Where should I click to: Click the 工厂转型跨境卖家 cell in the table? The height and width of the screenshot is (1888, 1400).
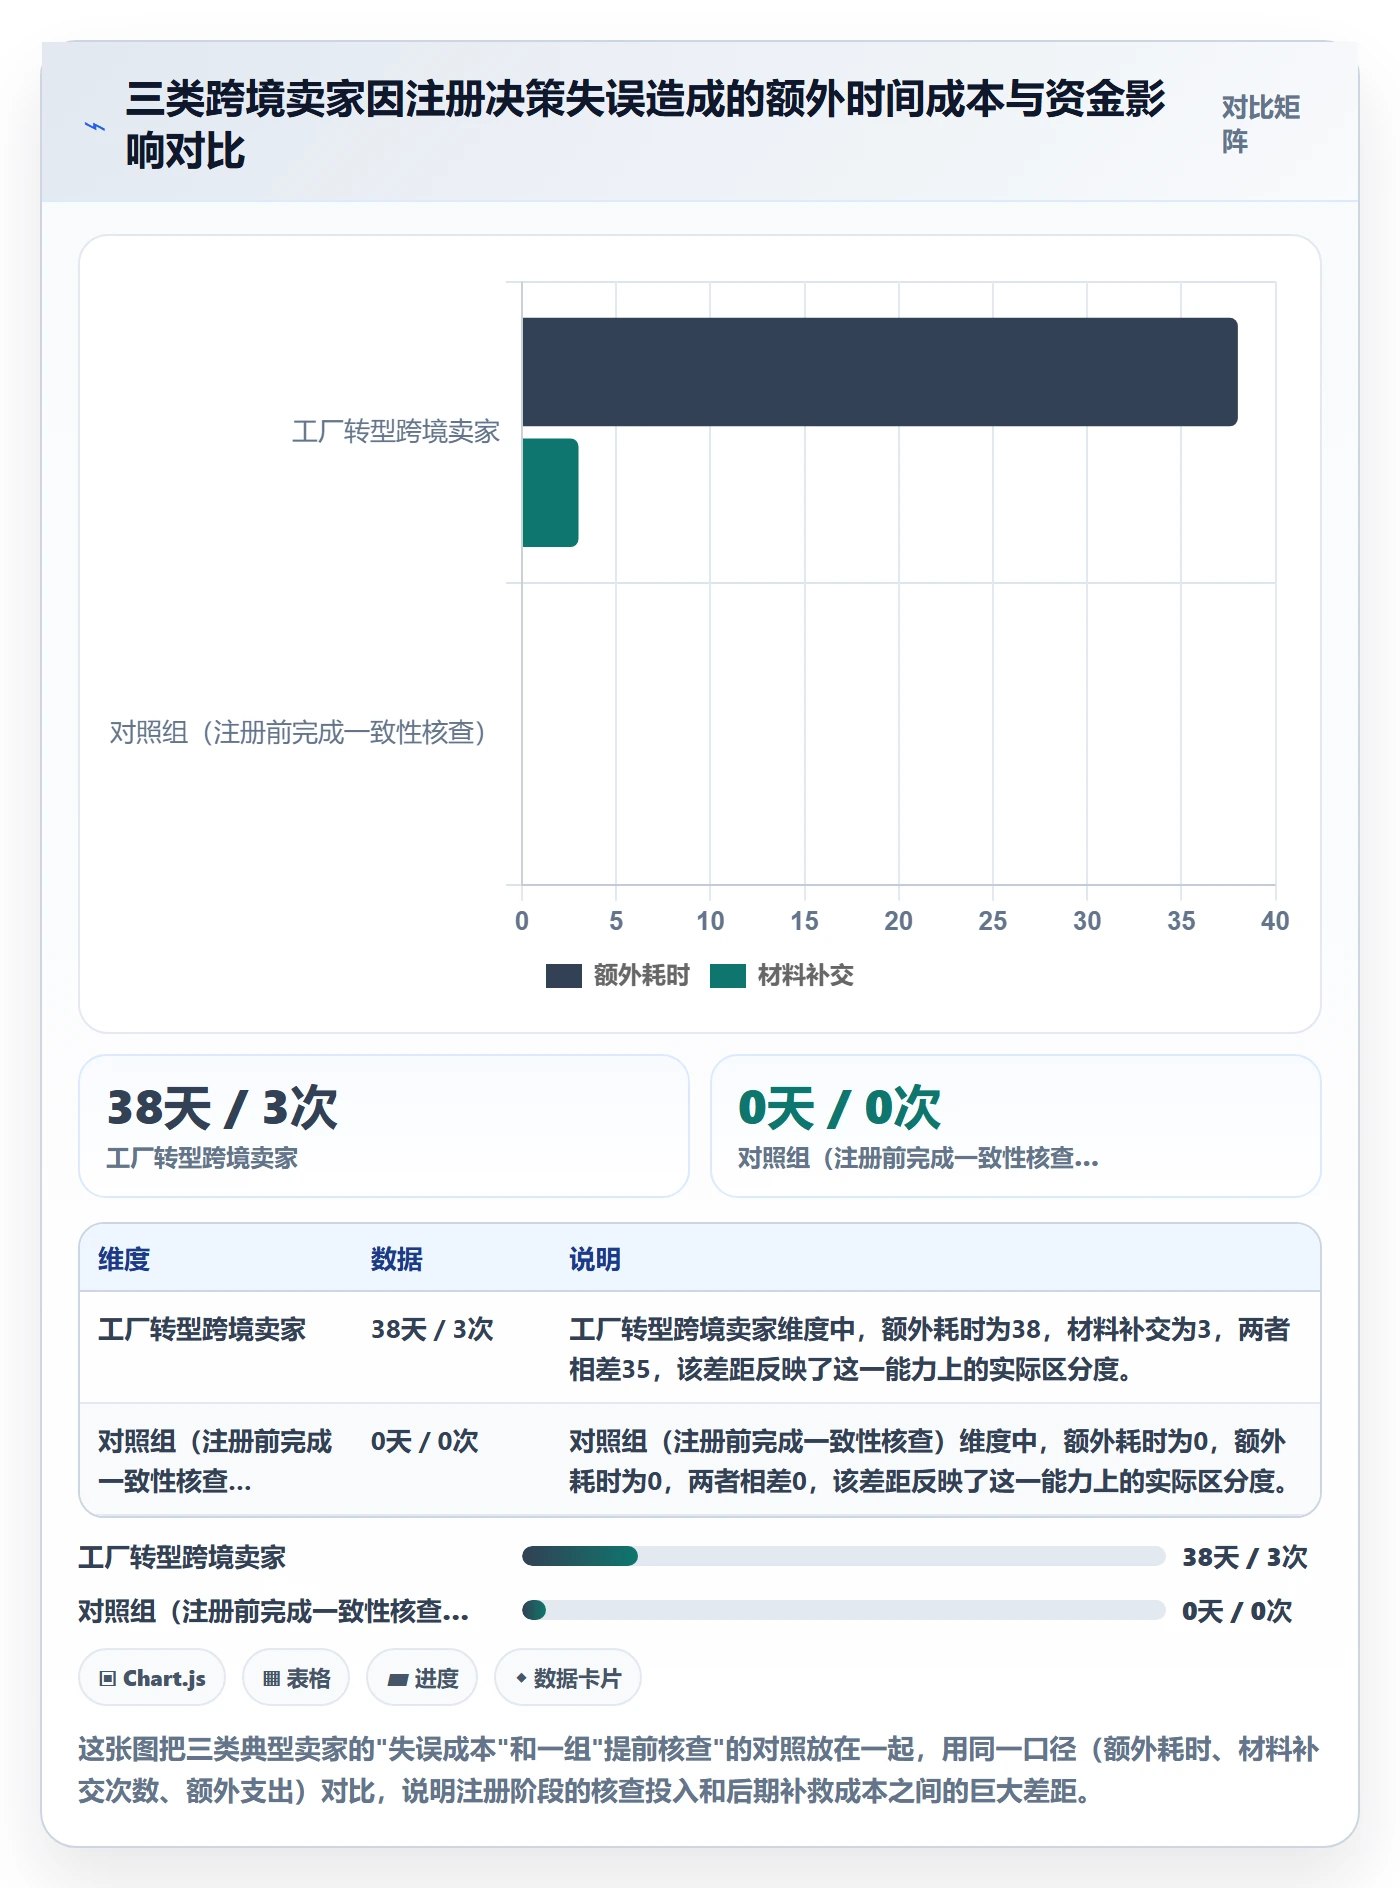point(202,1329)
